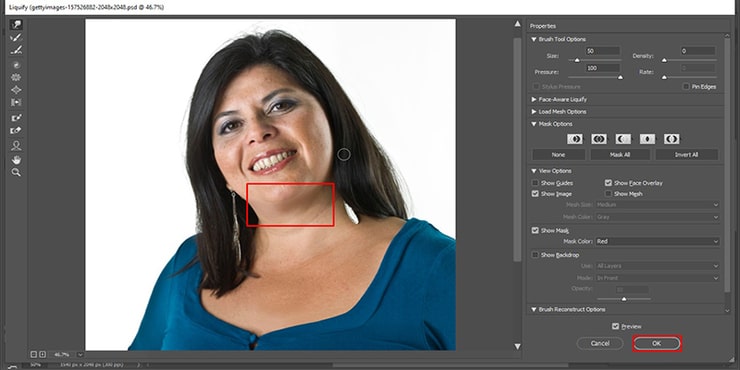
Task: Click Replace Selection mask icon
Action: pyautogui.click(x=574, y=139)
